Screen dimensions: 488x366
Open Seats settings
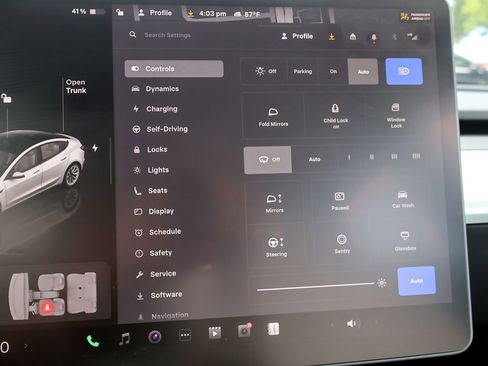tap(151, 191)
